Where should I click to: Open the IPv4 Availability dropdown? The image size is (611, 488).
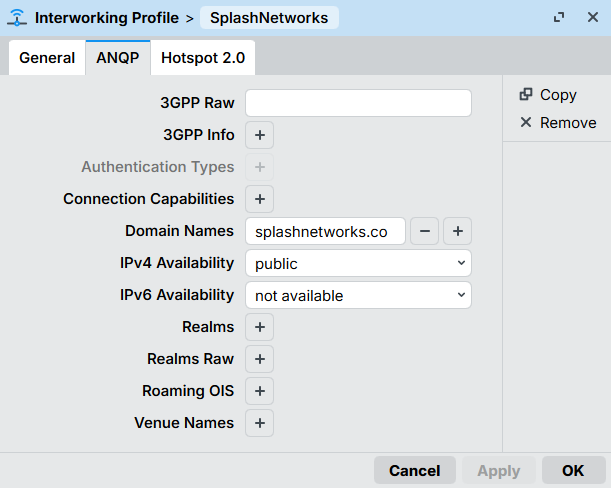click(358, 263)
